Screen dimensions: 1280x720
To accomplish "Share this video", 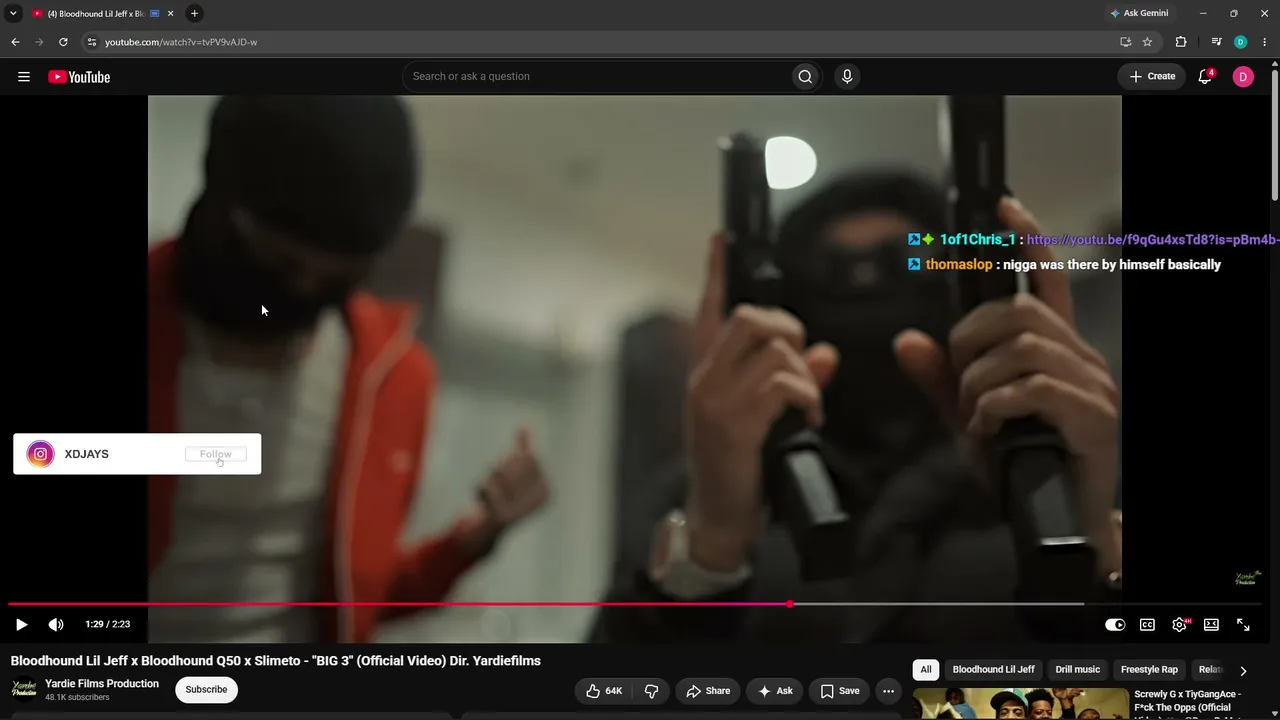I will point(708,691).
